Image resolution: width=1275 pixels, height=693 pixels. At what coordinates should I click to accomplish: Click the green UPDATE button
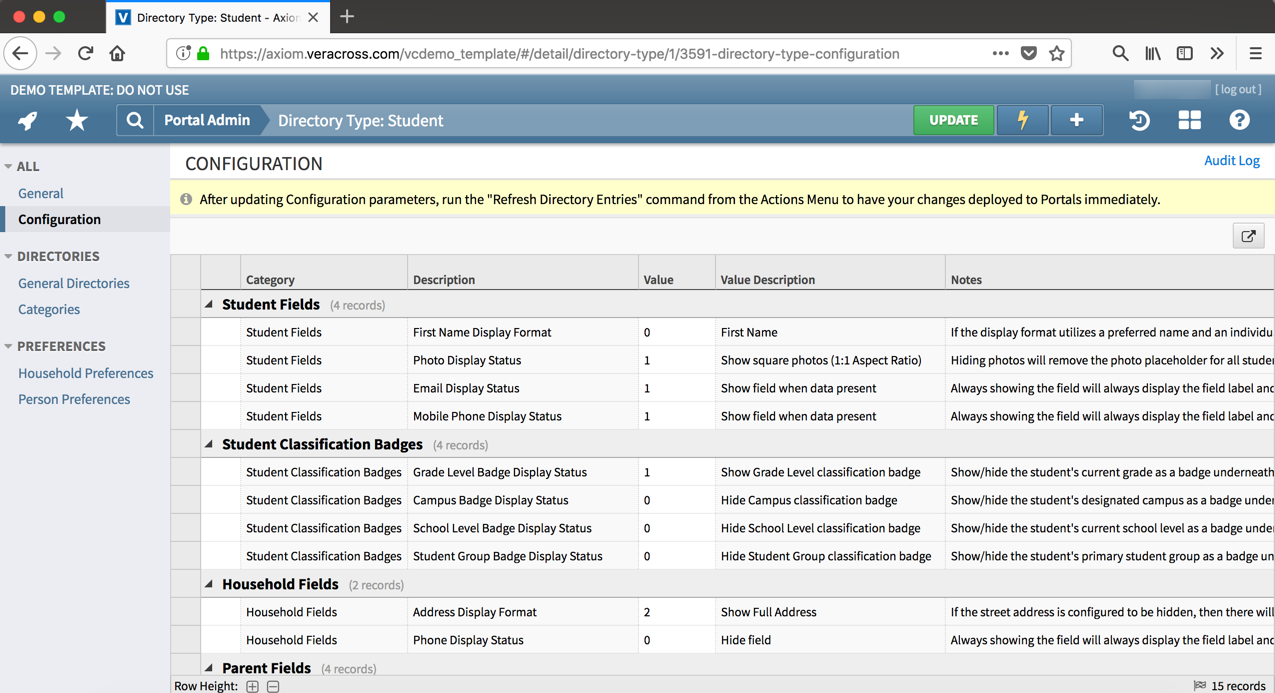[953, 119]
